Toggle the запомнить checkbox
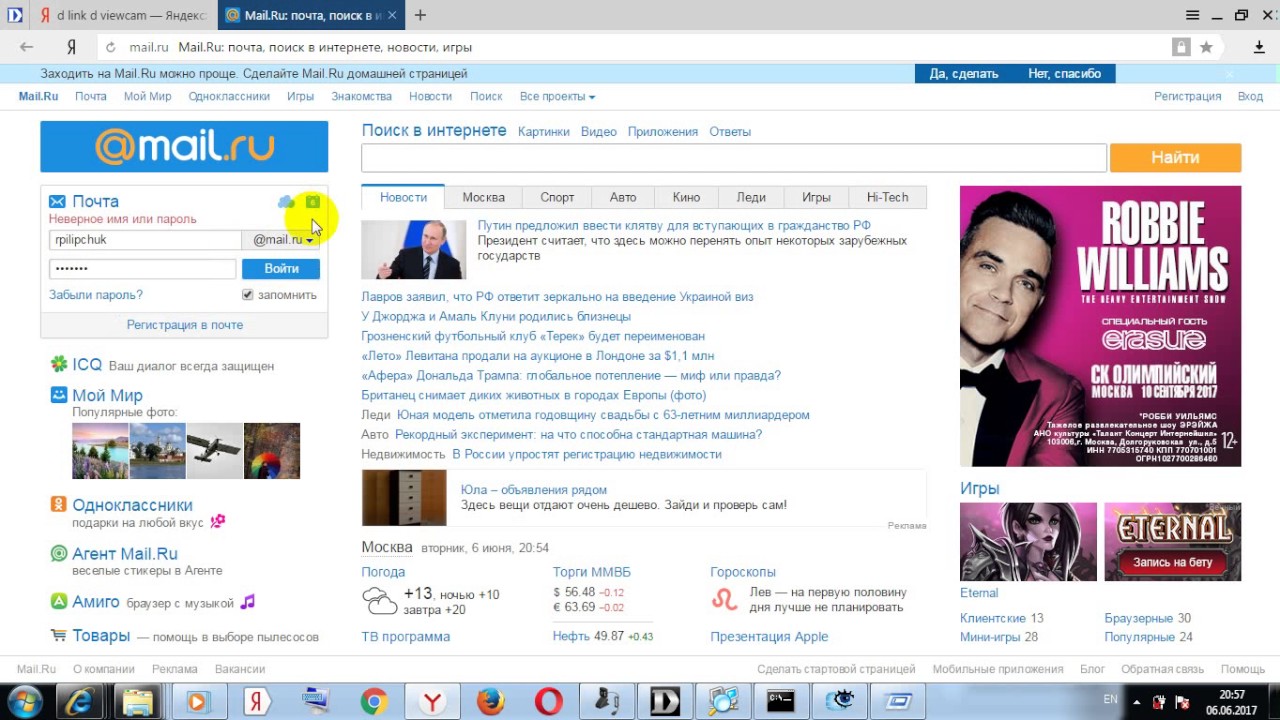This screenshot has height=720, width=1280. 248,295
